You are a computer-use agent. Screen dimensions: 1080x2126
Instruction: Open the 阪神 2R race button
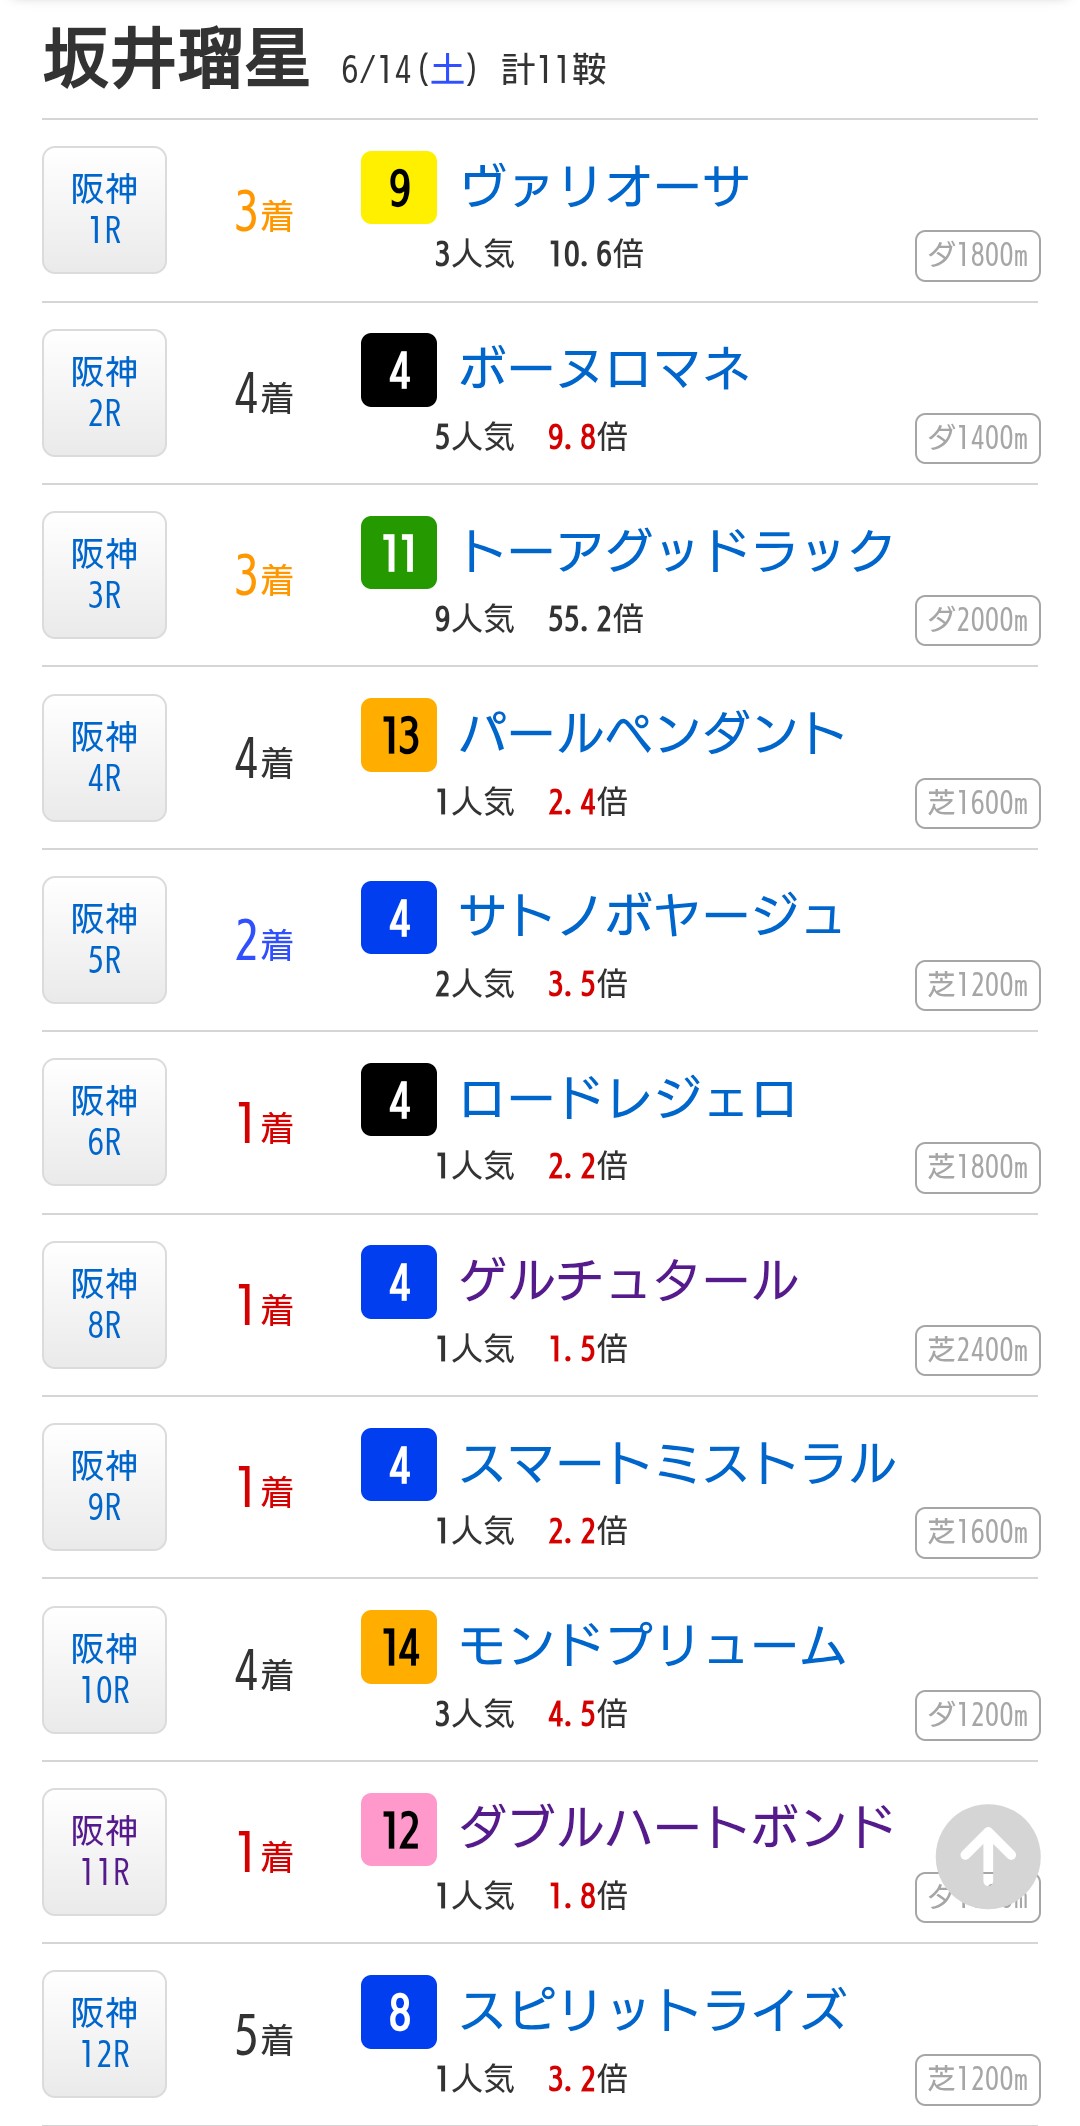(x=104, y=393)
